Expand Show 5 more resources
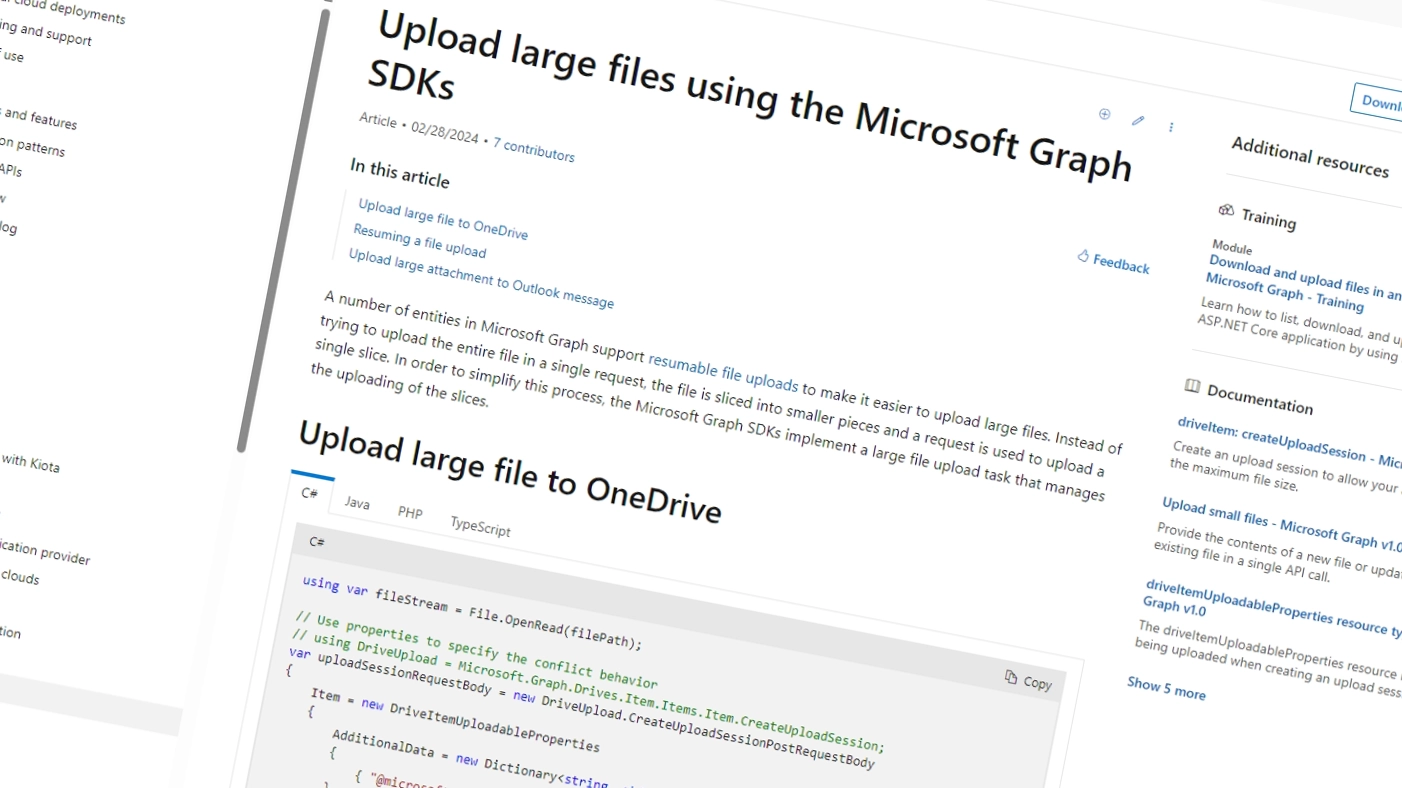Image resolution: width=1402 pixels, height=788 pixels. pos(1166,688)
